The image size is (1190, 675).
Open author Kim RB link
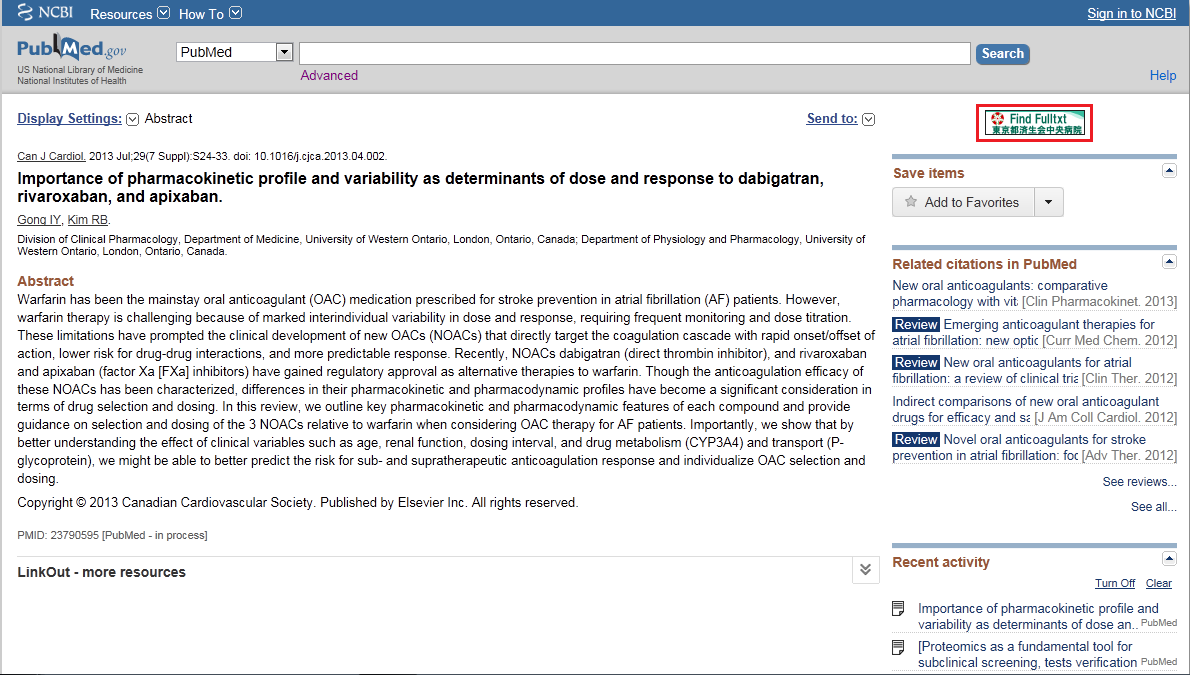click(87, 219)
